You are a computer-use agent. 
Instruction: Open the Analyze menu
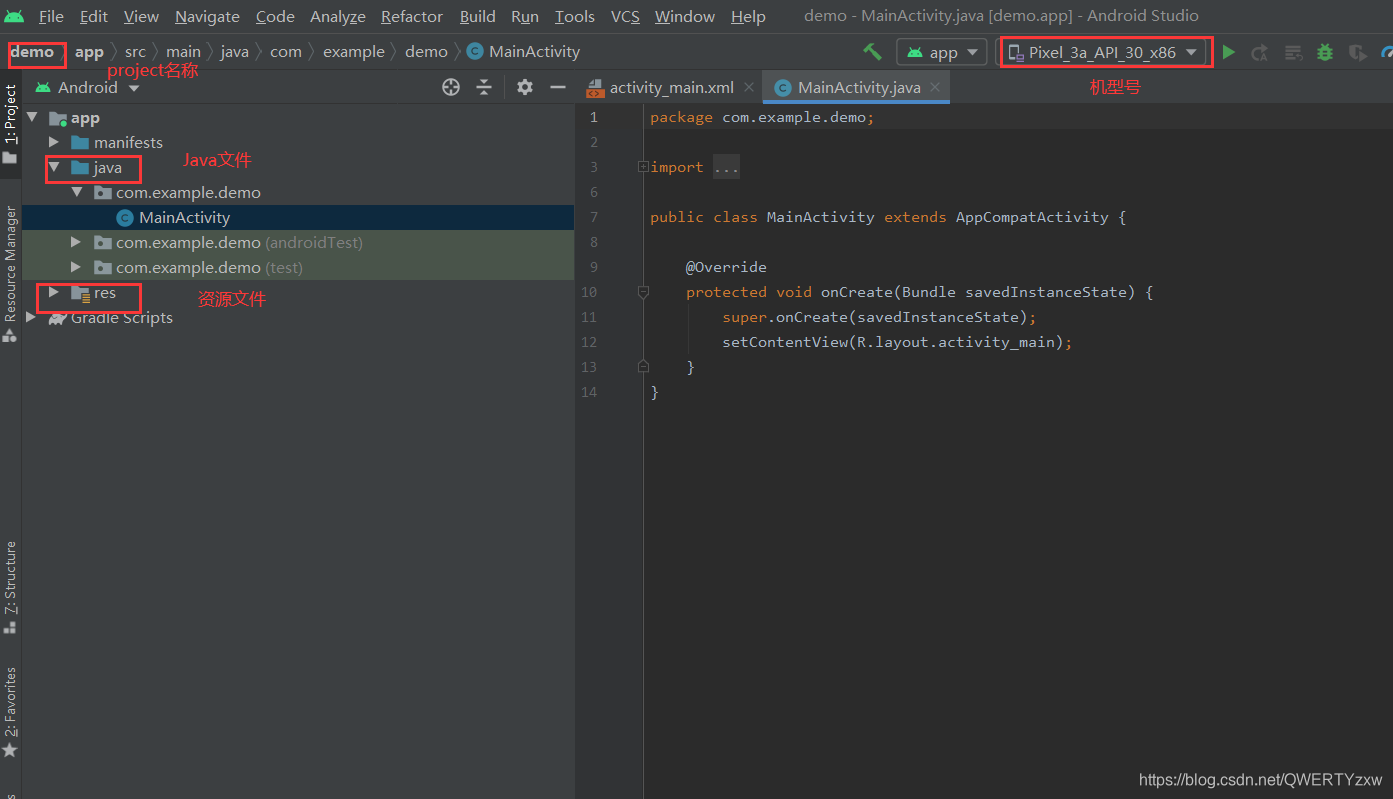click(x=338, y=16)
